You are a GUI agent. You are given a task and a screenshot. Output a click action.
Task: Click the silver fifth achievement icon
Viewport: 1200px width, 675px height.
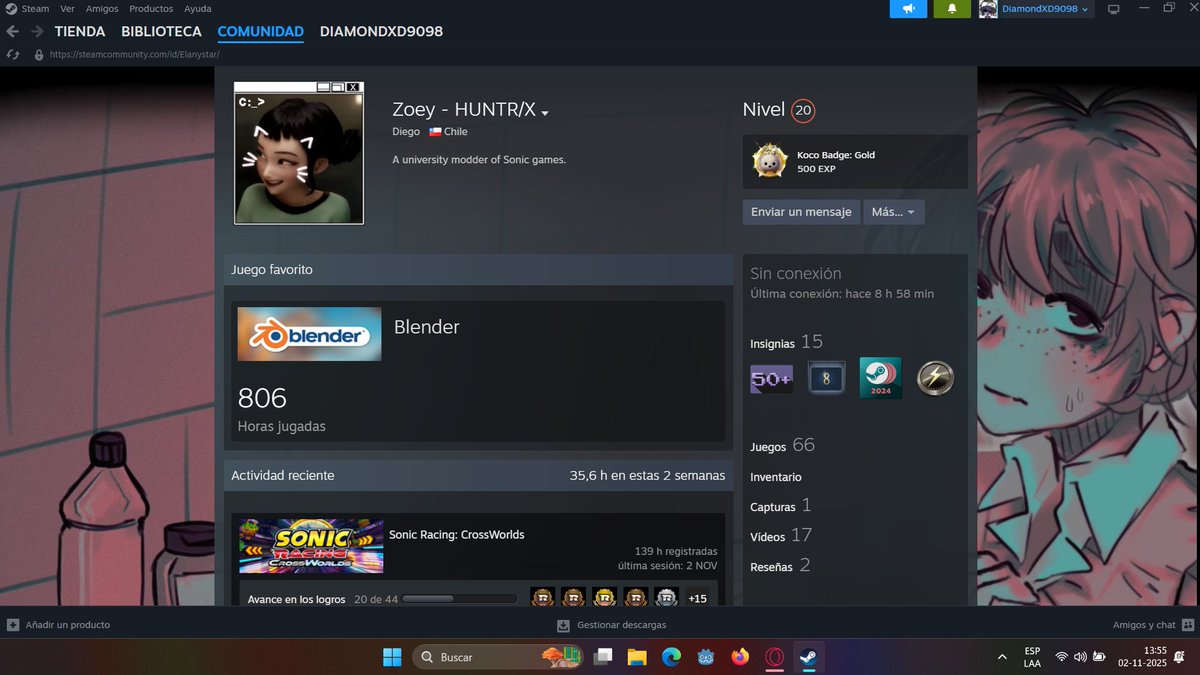666,598
